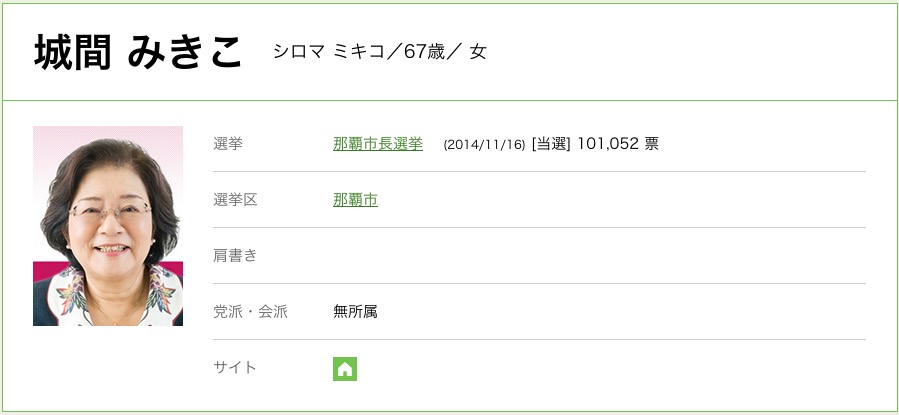Click the election date (2014/11/16)

[484, 145]
